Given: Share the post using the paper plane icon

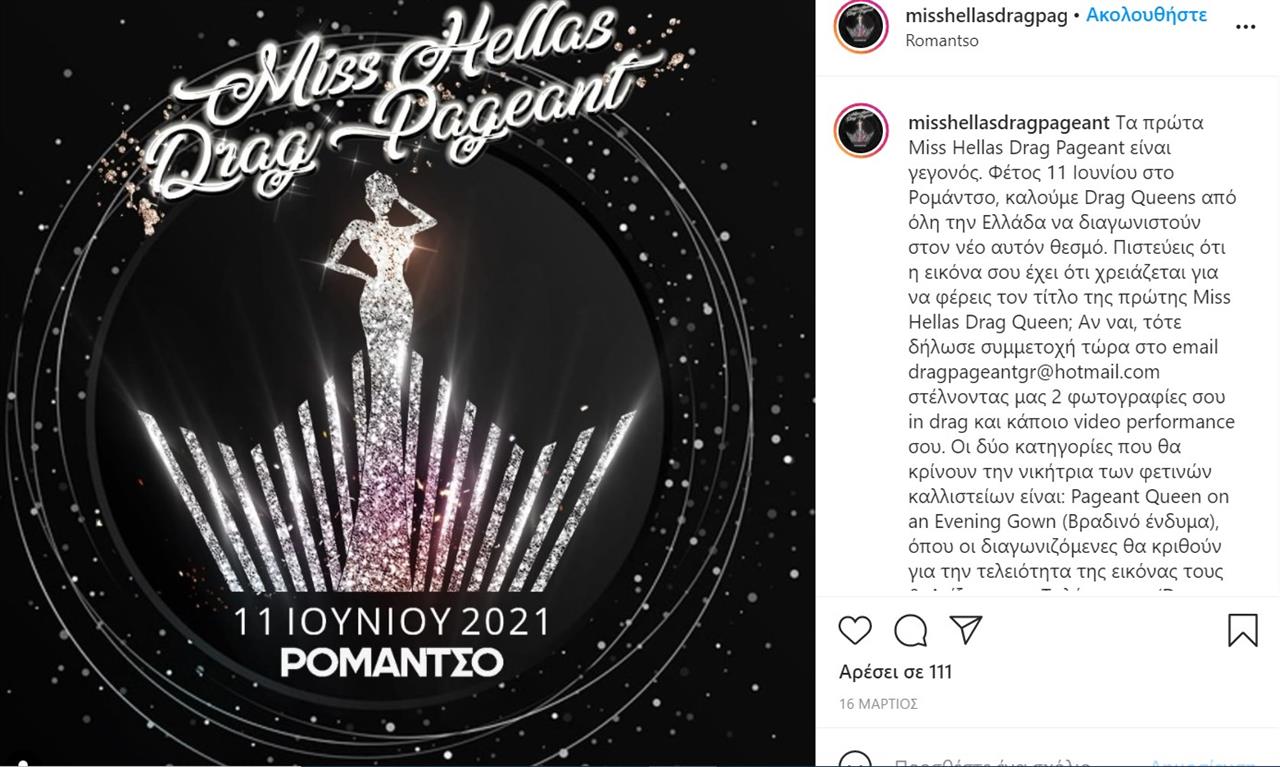Looking at the screenshot, I should click(965, 630).
